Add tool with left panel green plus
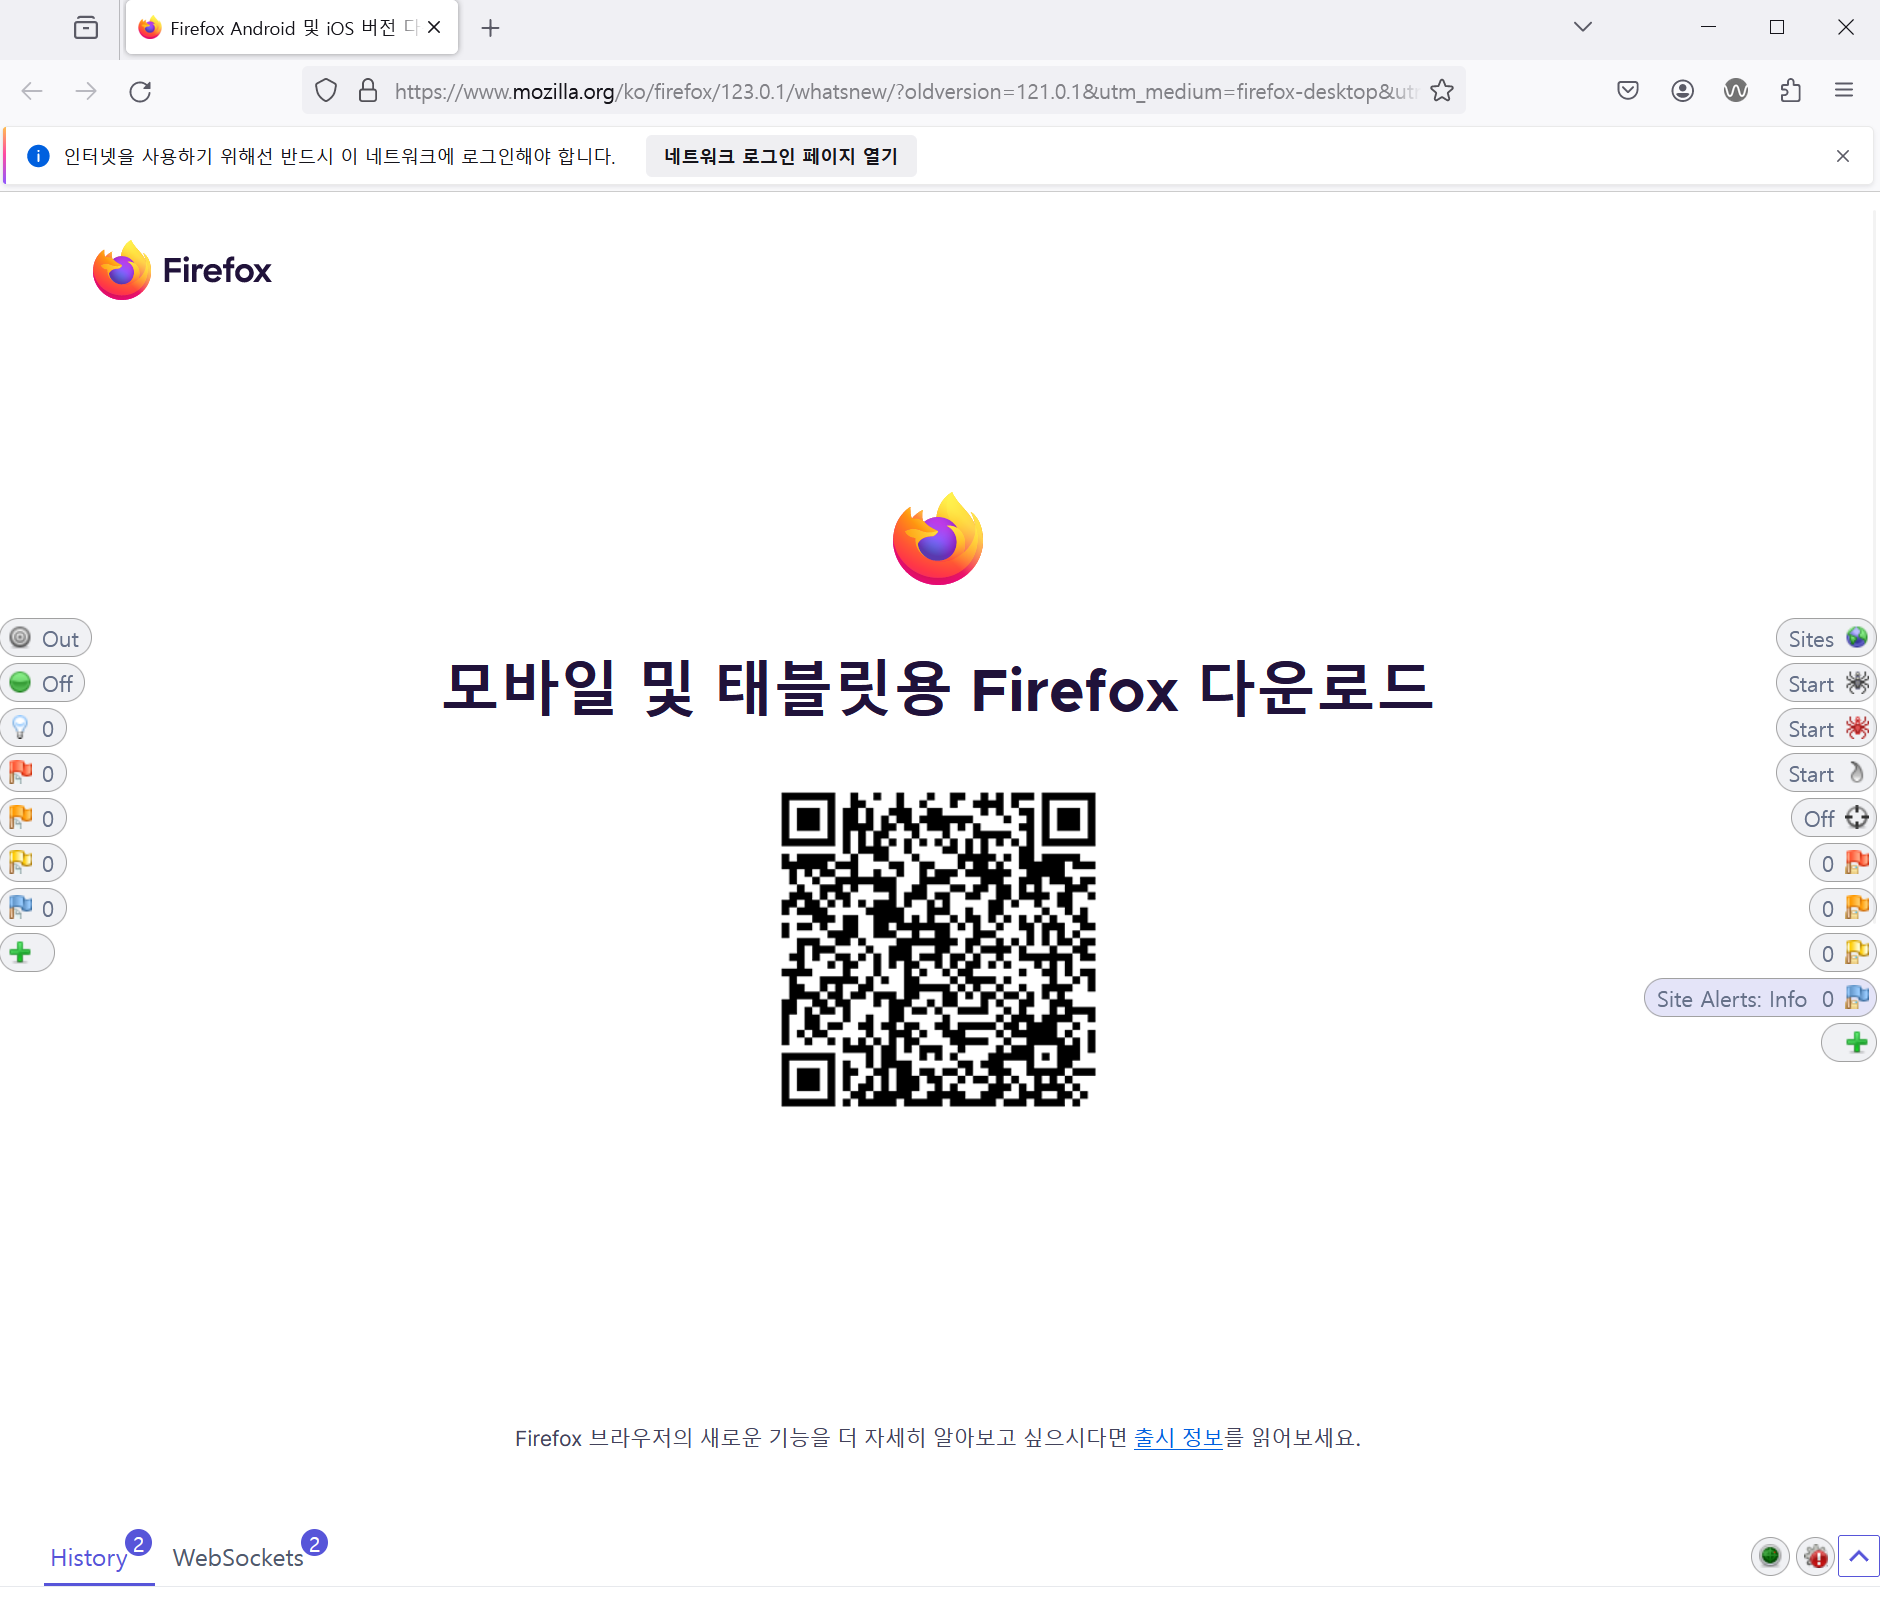 click(x=27, y=953)
